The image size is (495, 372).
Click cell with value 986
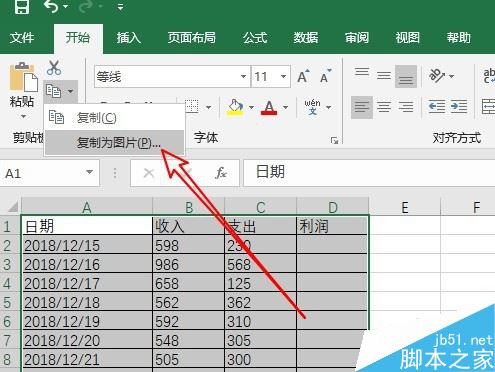189,265
